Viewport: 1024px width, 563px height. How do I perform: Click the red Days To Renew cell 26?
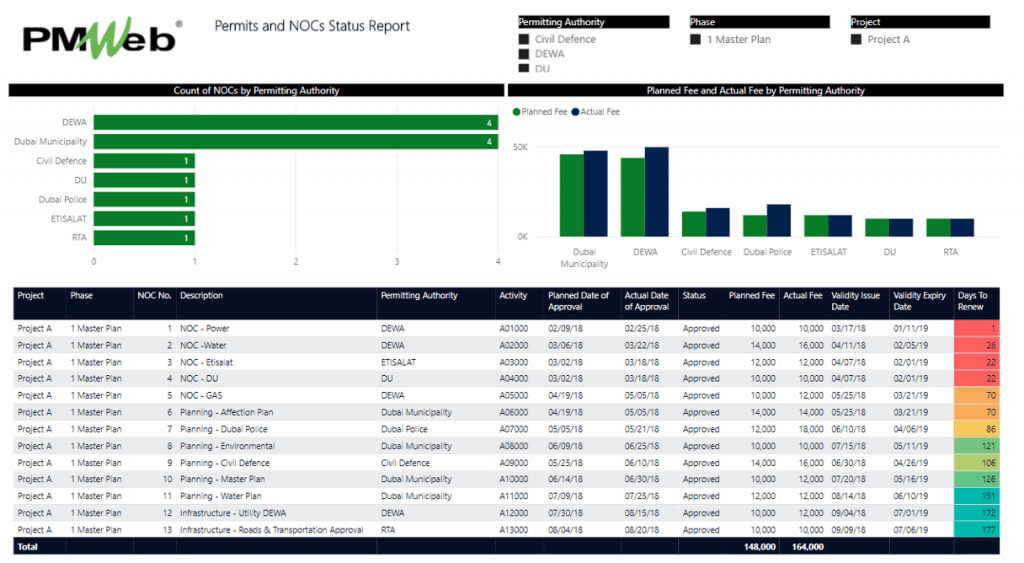click(x=976, y=346)
